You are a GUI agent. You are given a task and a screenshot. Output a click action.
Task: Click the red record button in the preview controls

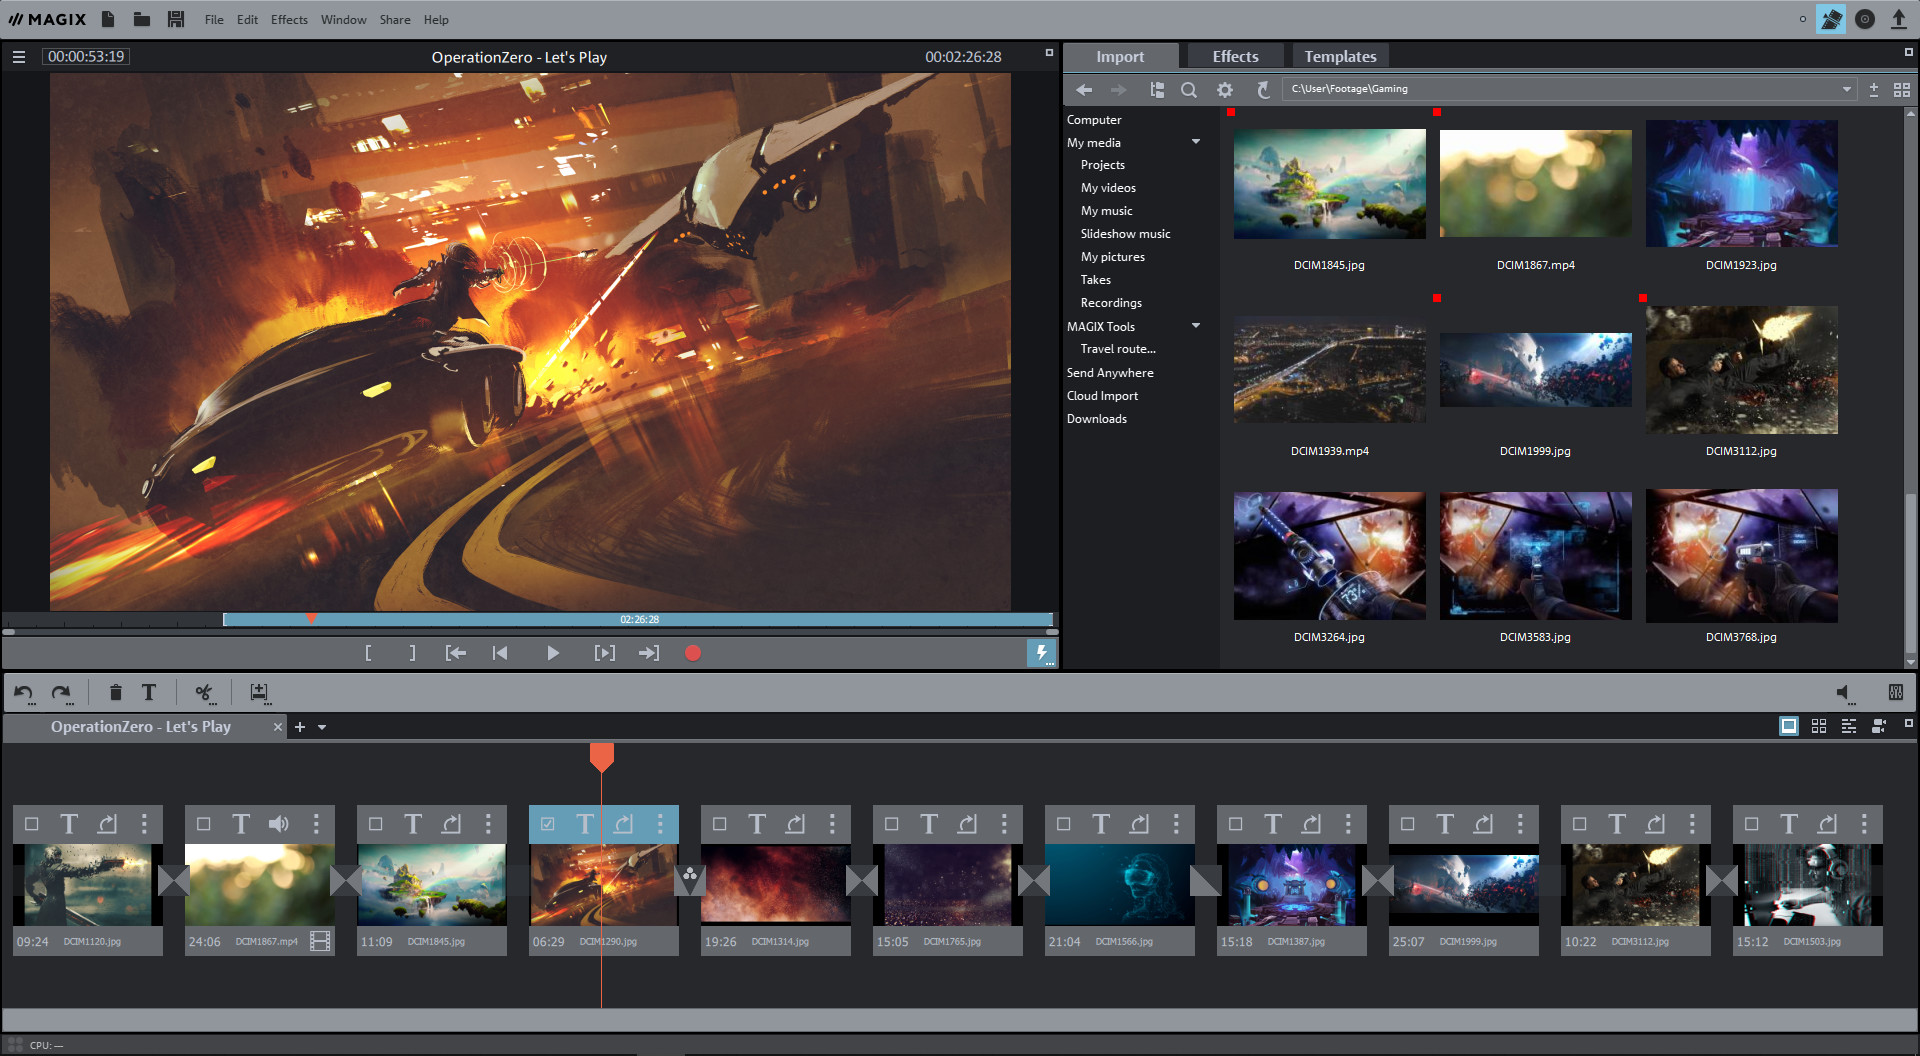[693, 652]
